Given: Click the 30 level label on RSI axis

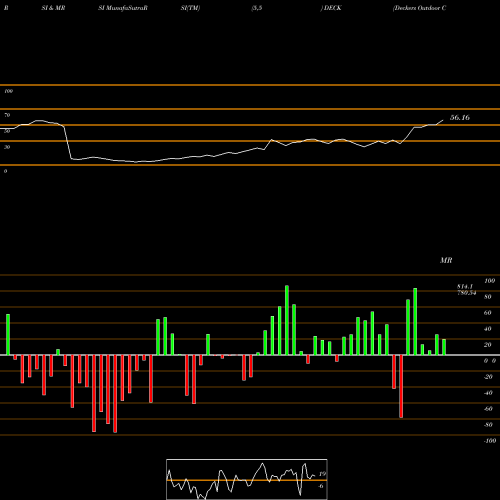Looking at the screenshot, I should (7, 147).
